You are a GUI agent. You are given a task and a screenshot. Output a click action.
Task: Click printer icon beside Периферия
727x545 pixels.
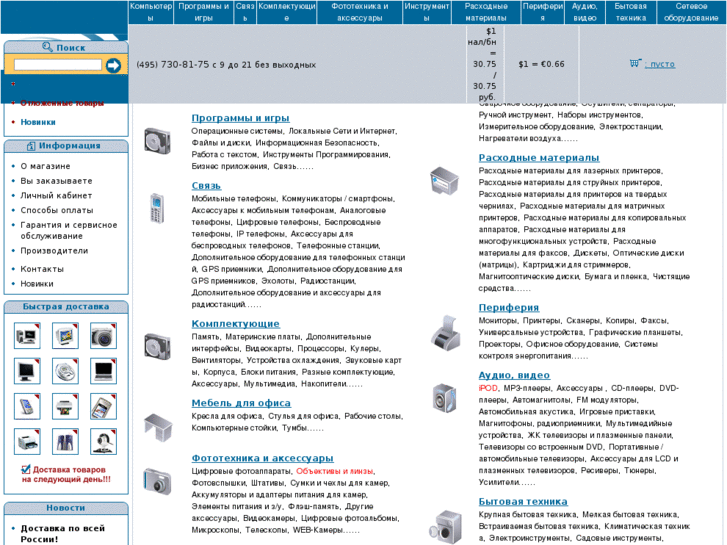(446, 333)
